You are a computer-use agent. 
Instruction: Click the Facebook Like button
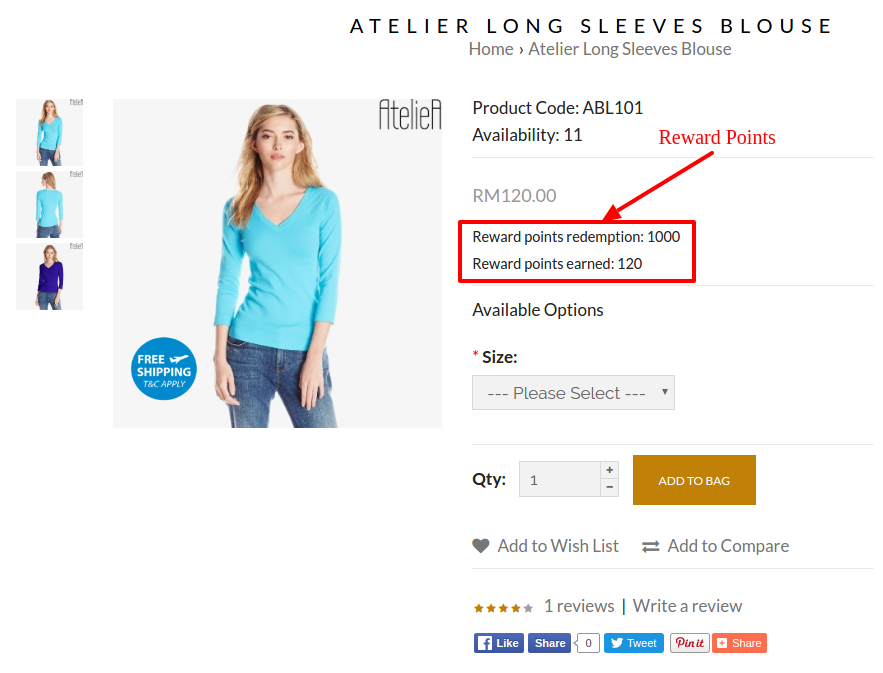[x=499, y=643]
